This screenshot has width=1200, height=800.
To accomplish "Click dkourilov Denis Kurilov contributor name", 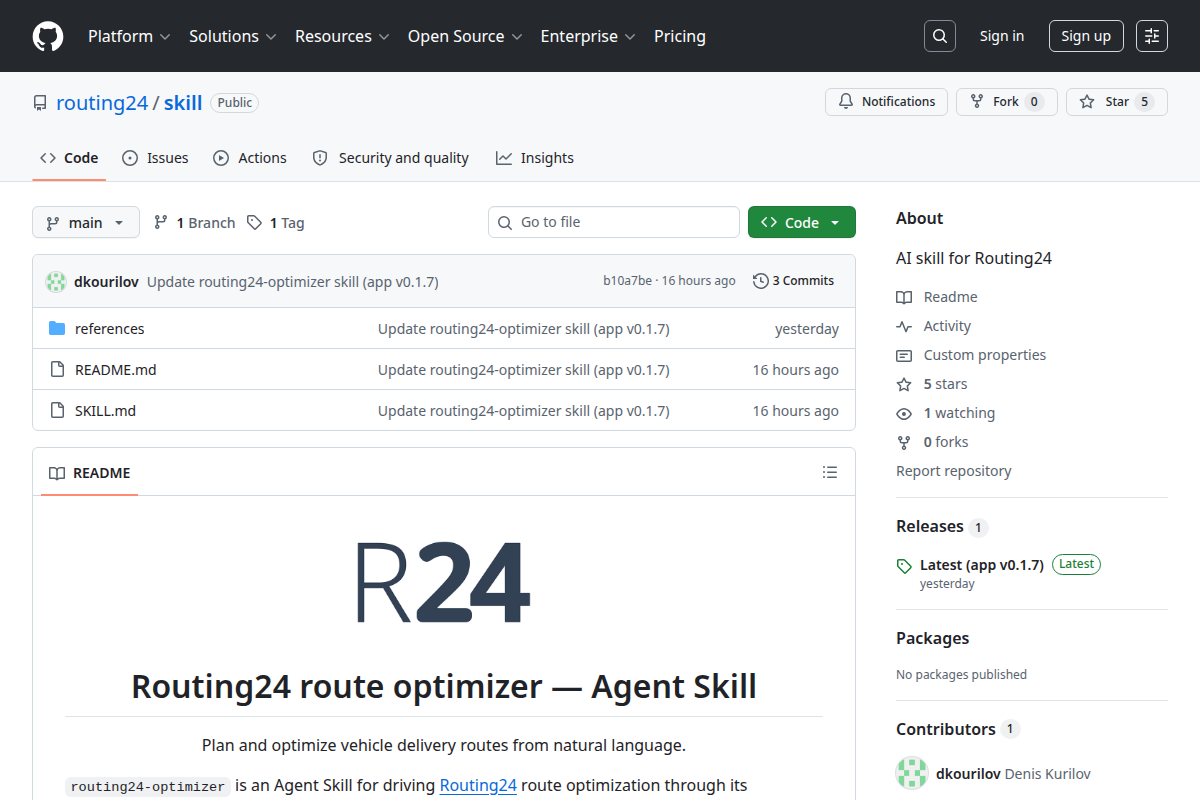I will 1013,774.
